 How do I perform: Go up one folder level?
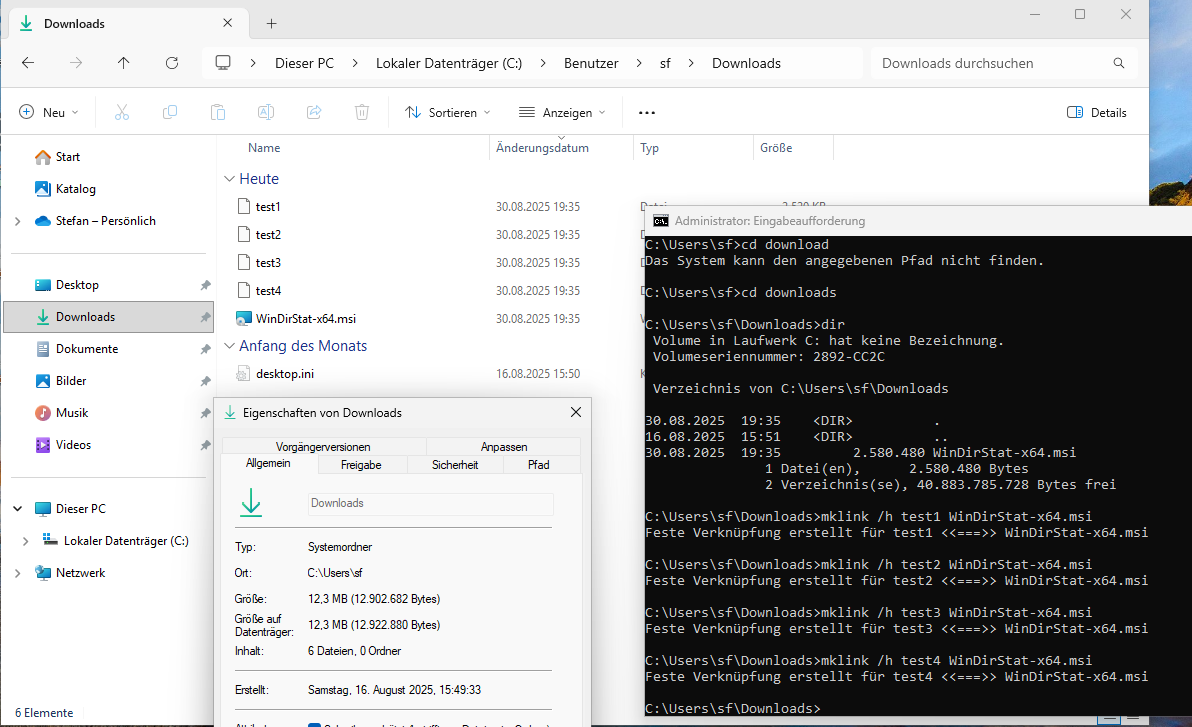pyautogui.click(x=123, y=63)
